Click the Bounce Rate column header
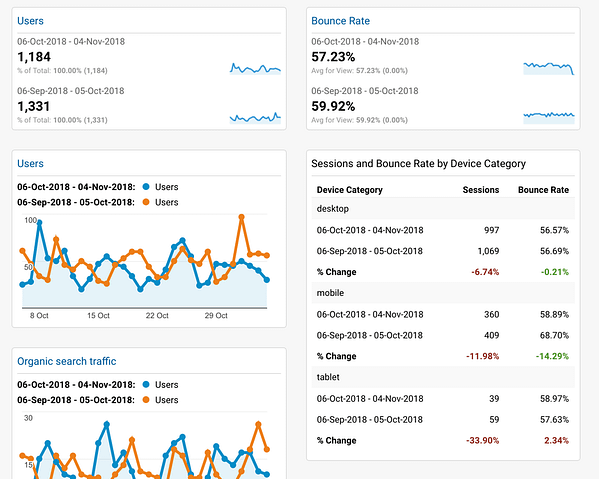 pyautogui.click(x=543, y=190)
